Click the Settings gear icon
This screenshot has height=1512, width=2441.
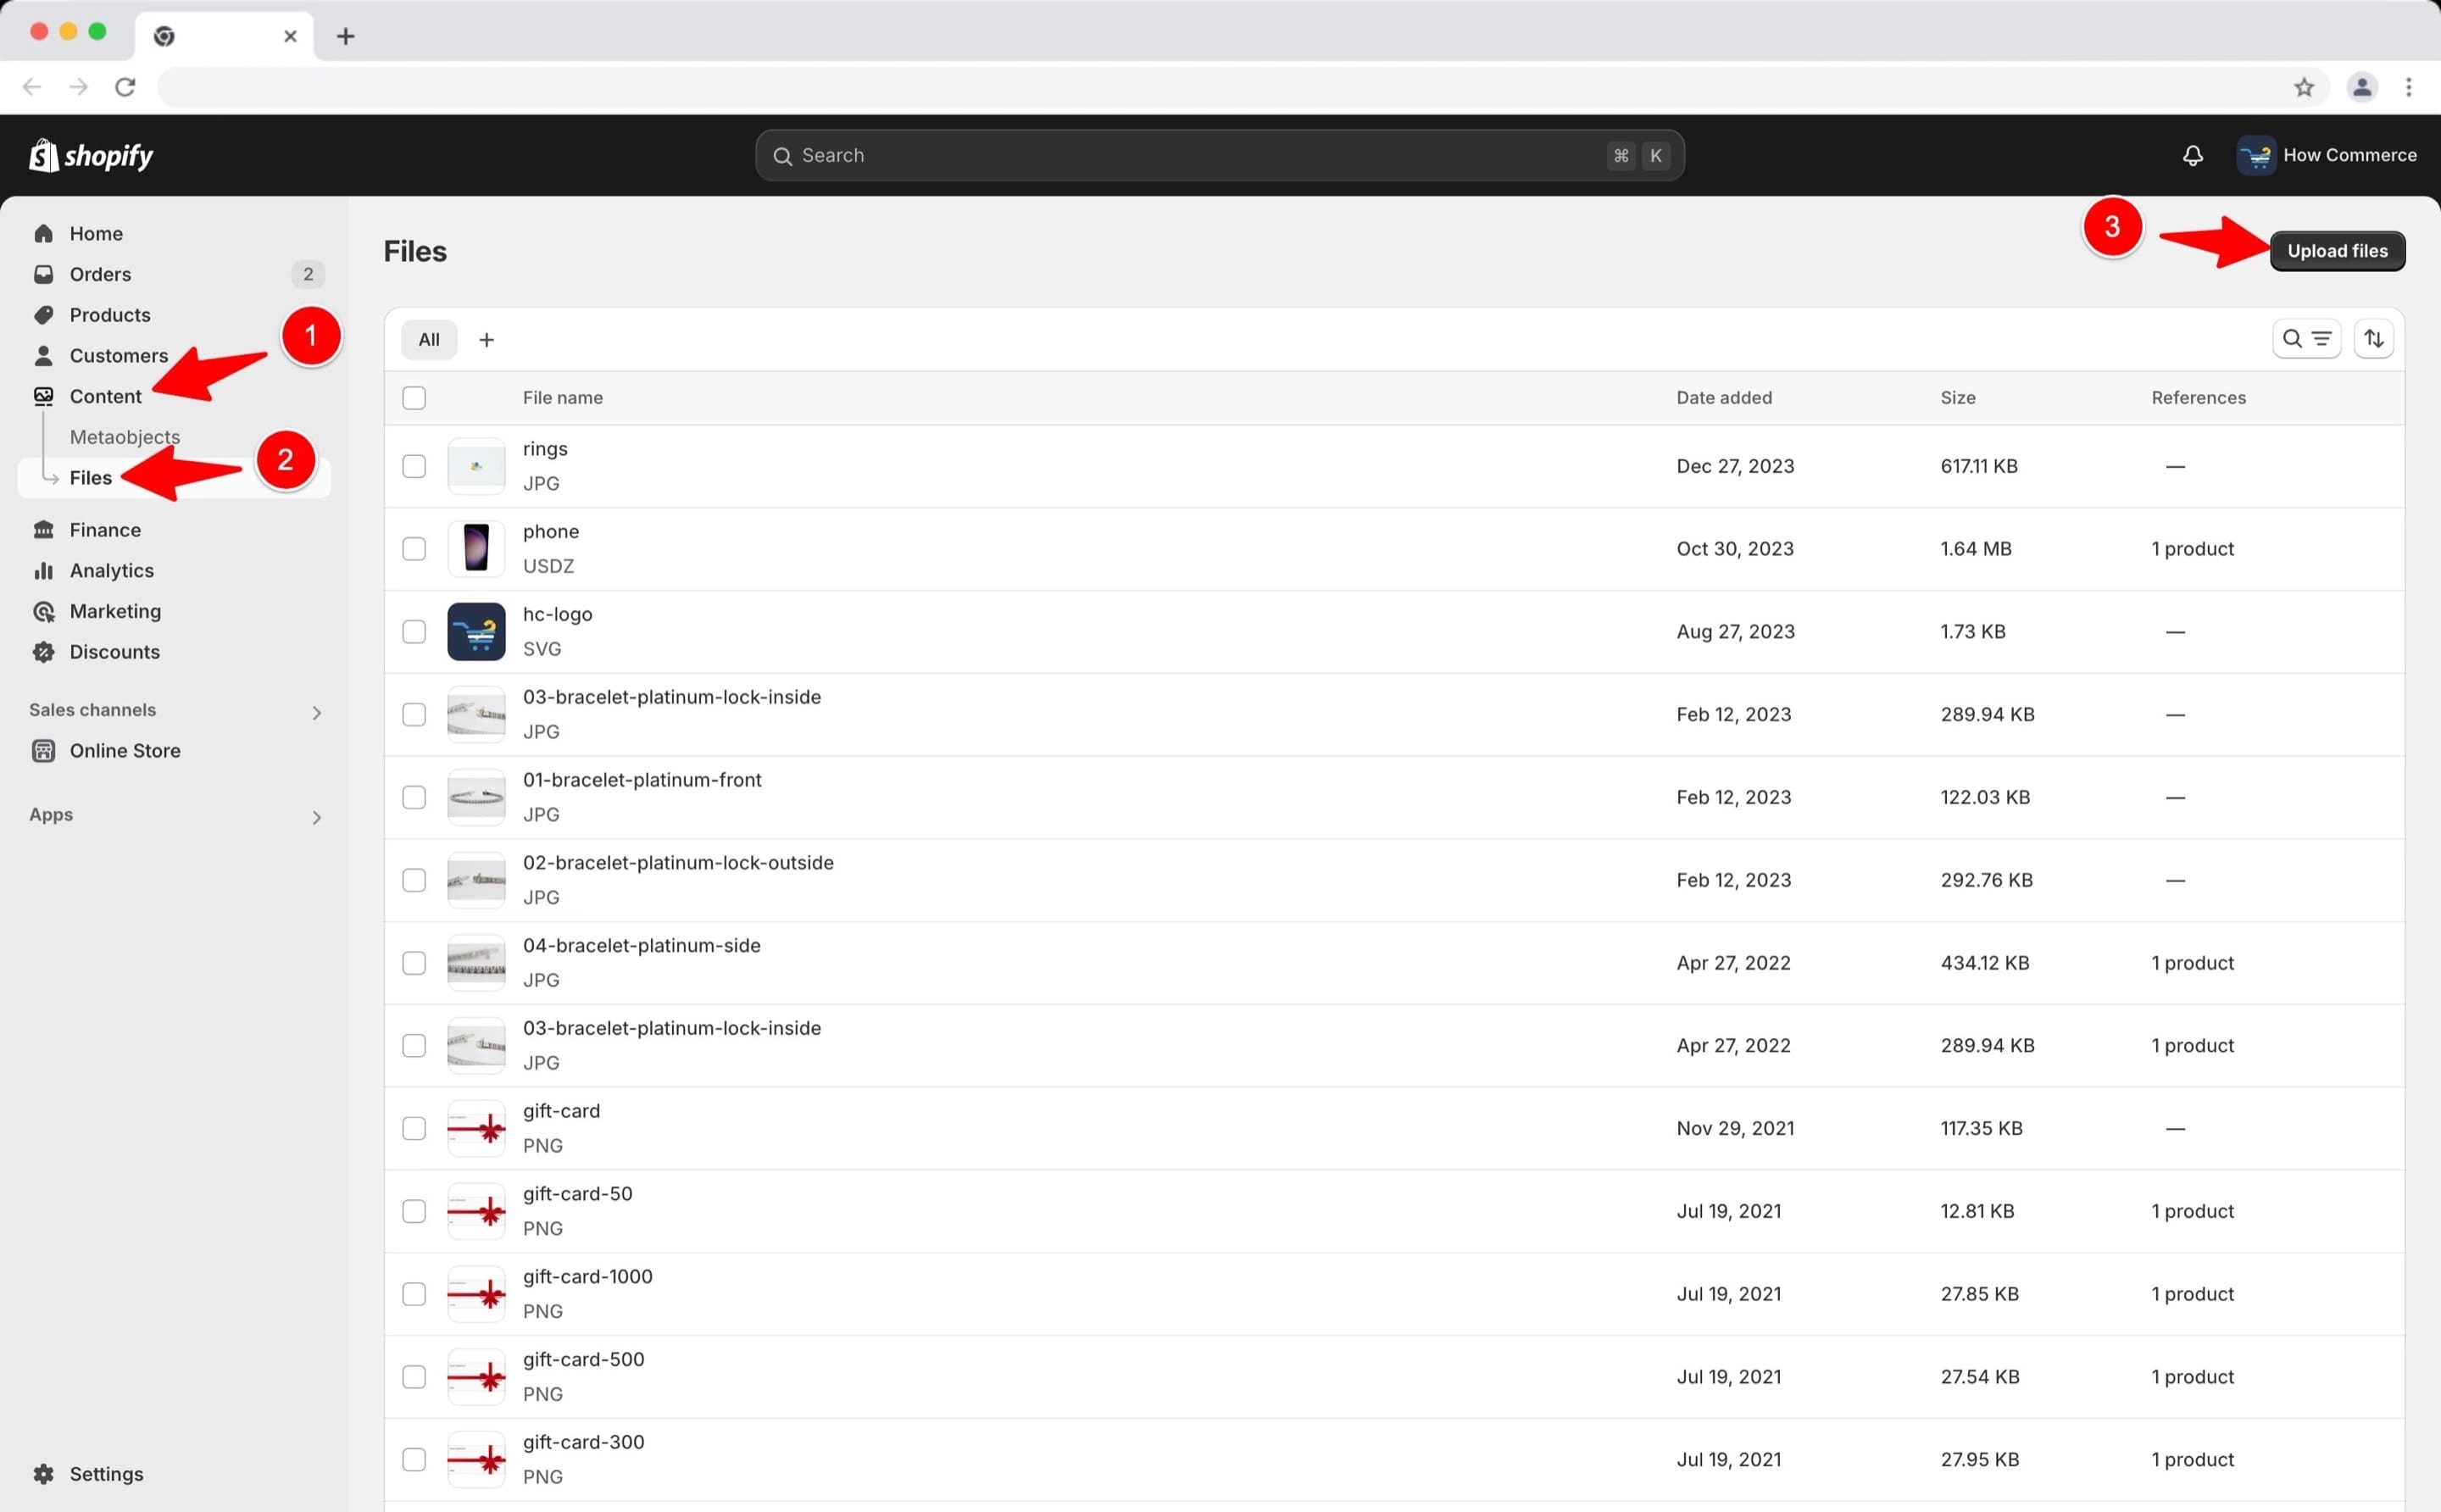(43, 1473)
